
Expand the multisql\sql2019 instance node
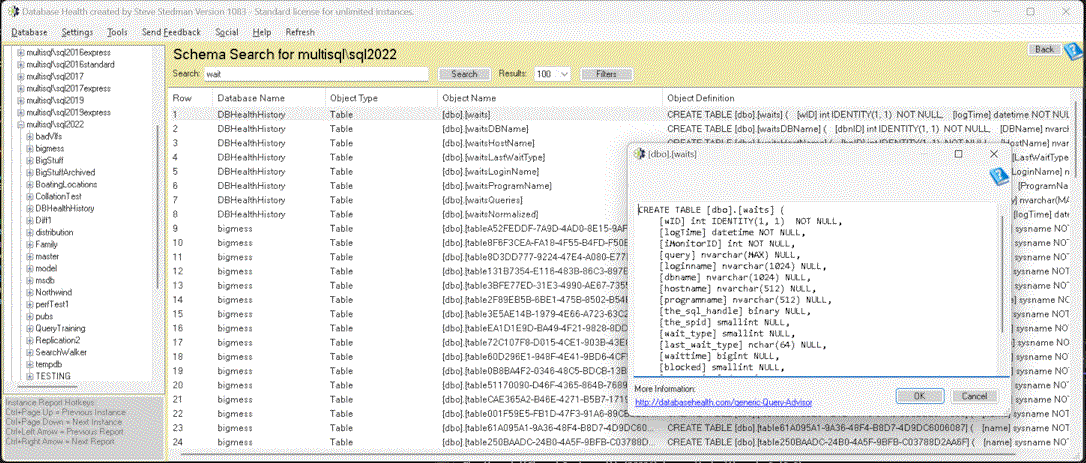pyautogui.click(x=21, y=101)
